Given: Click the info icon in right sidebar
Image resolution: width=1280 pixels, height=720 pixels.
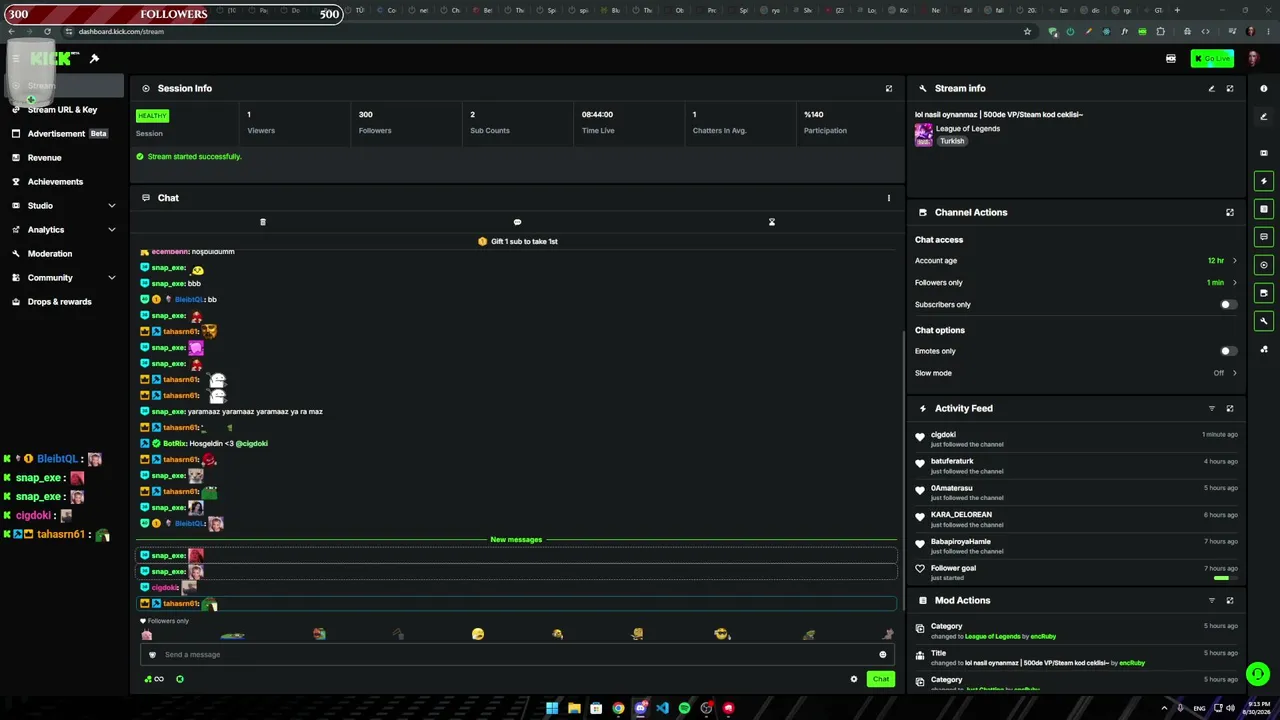Looking at the screenshot, I should [1264, 88].
